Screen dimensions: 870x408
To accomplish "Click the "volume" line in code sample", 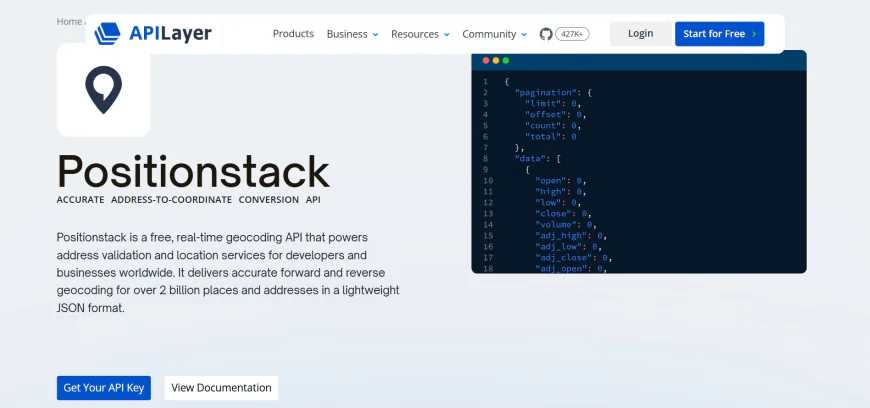I will pyautogui.click(x=565, y=225).
